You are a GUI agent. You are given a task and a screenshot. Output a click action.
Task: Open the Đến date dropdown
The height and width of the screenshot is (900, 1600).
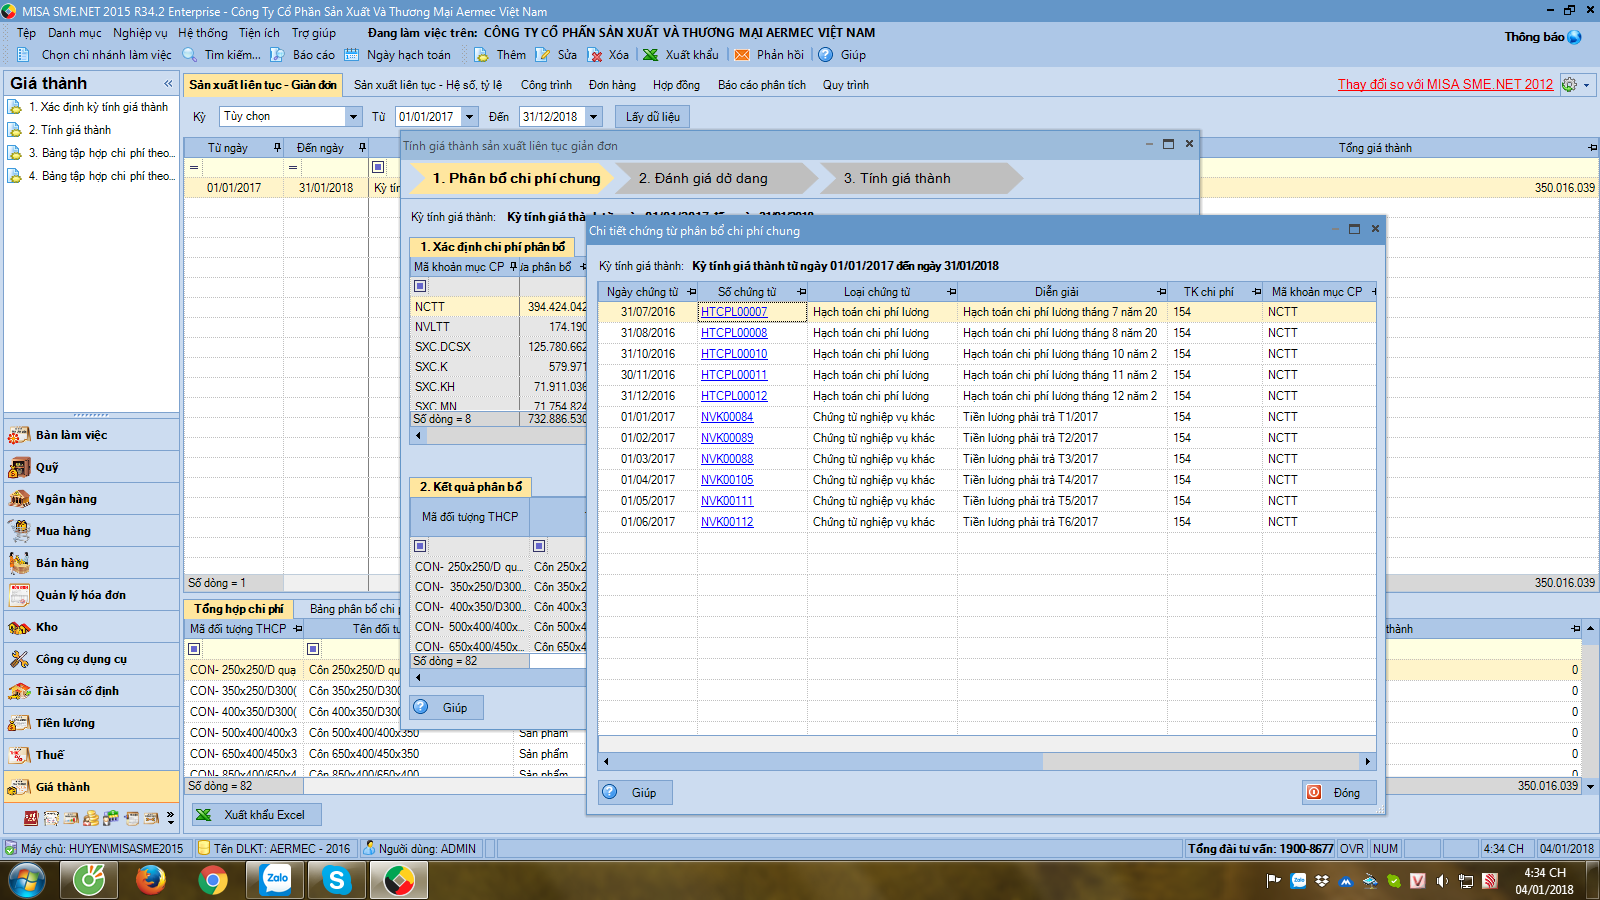(594, 117)
